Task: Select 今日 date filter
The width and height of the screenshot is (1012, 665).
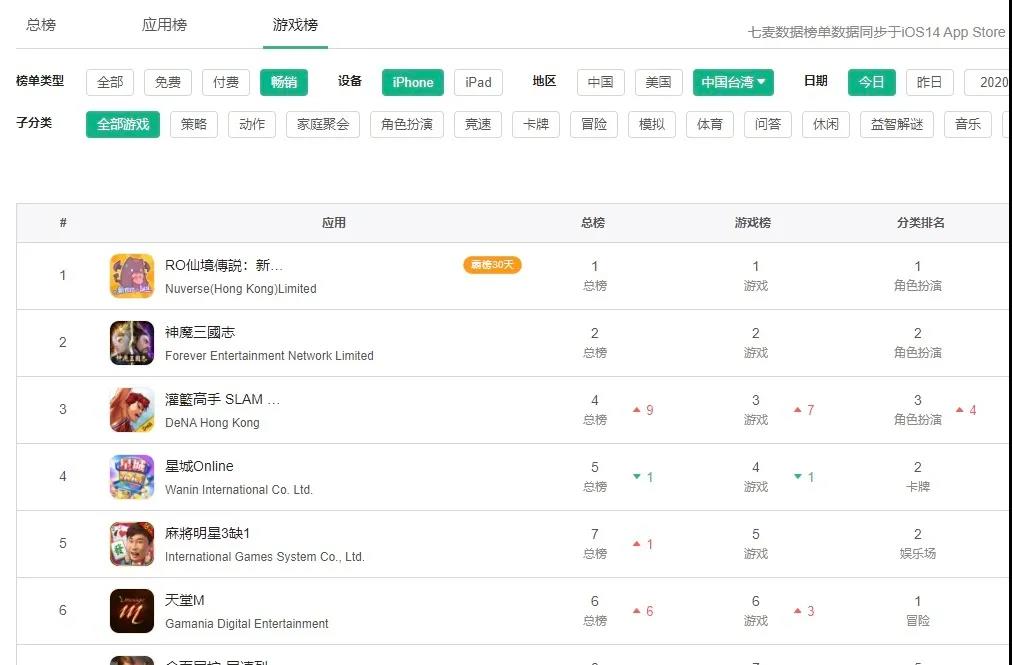Action: [x=871, y=82]
